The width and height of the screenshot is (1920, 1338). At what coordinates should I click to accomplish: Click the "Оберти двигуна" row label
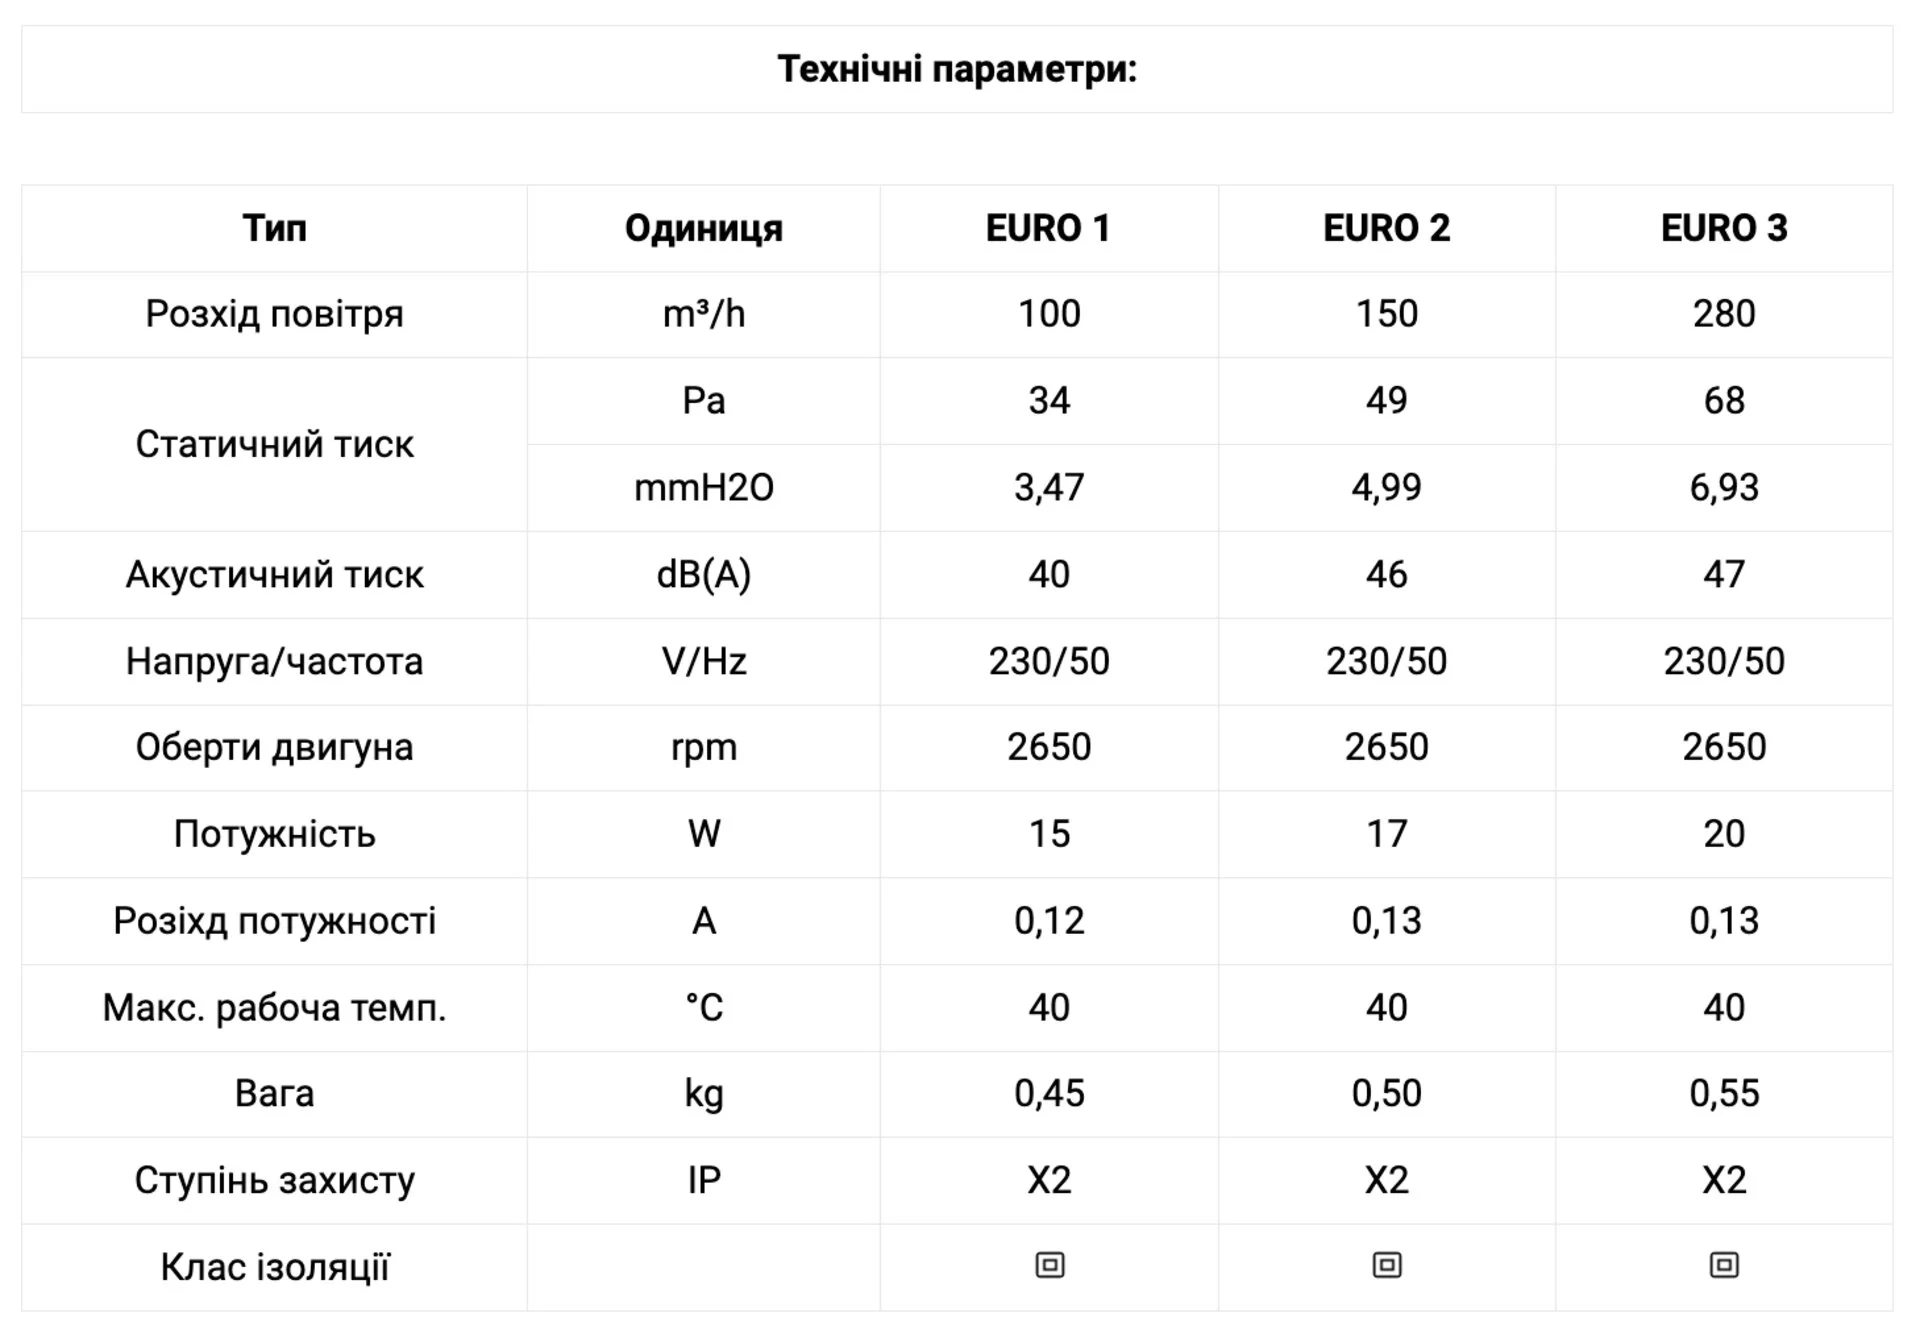point(274,747)
